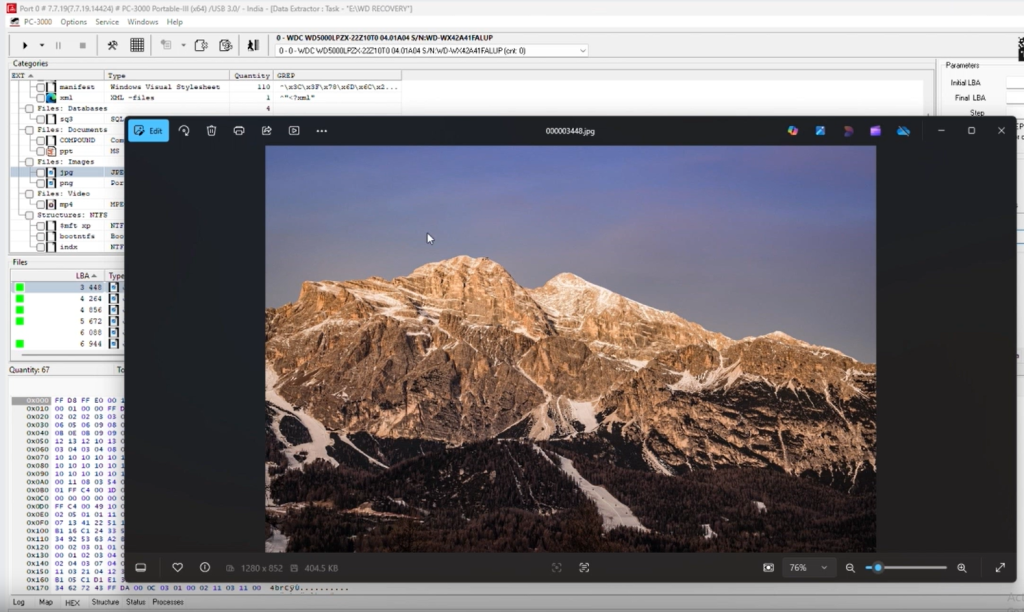The image size is (1024, 612).
Task: Tick the mp4 checkbox under Files: Video
Action: point(41,204)
